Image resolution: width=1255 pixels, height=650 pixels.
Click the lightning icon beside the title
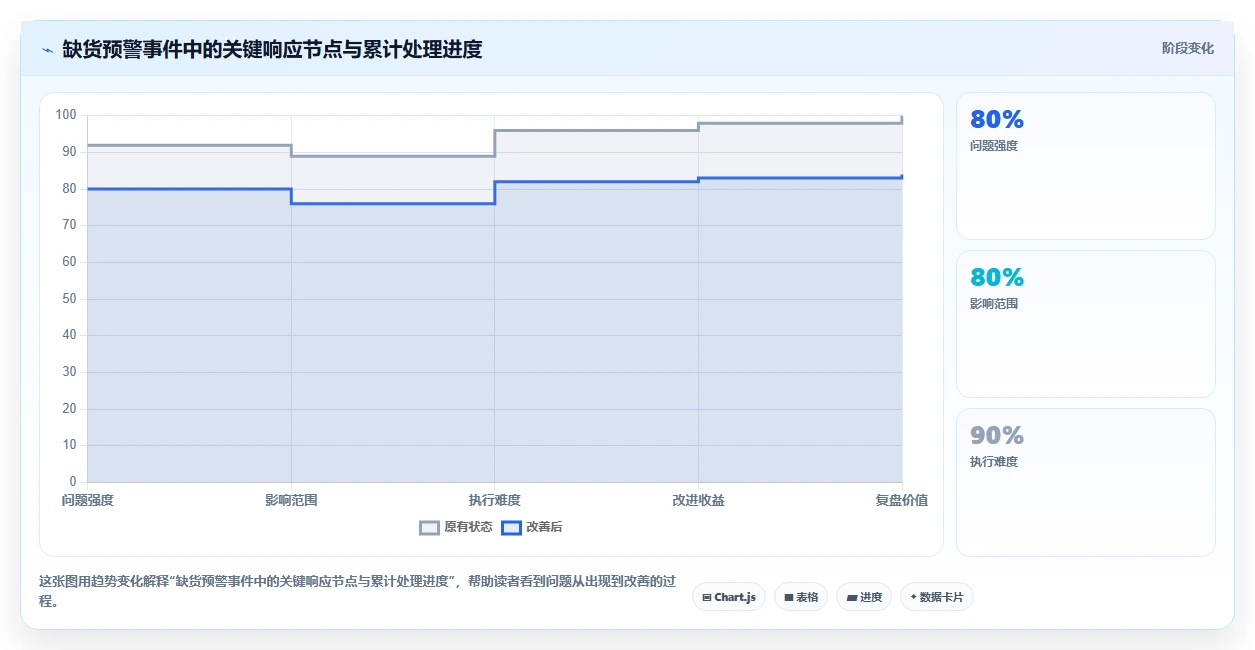tap(47, 50)
